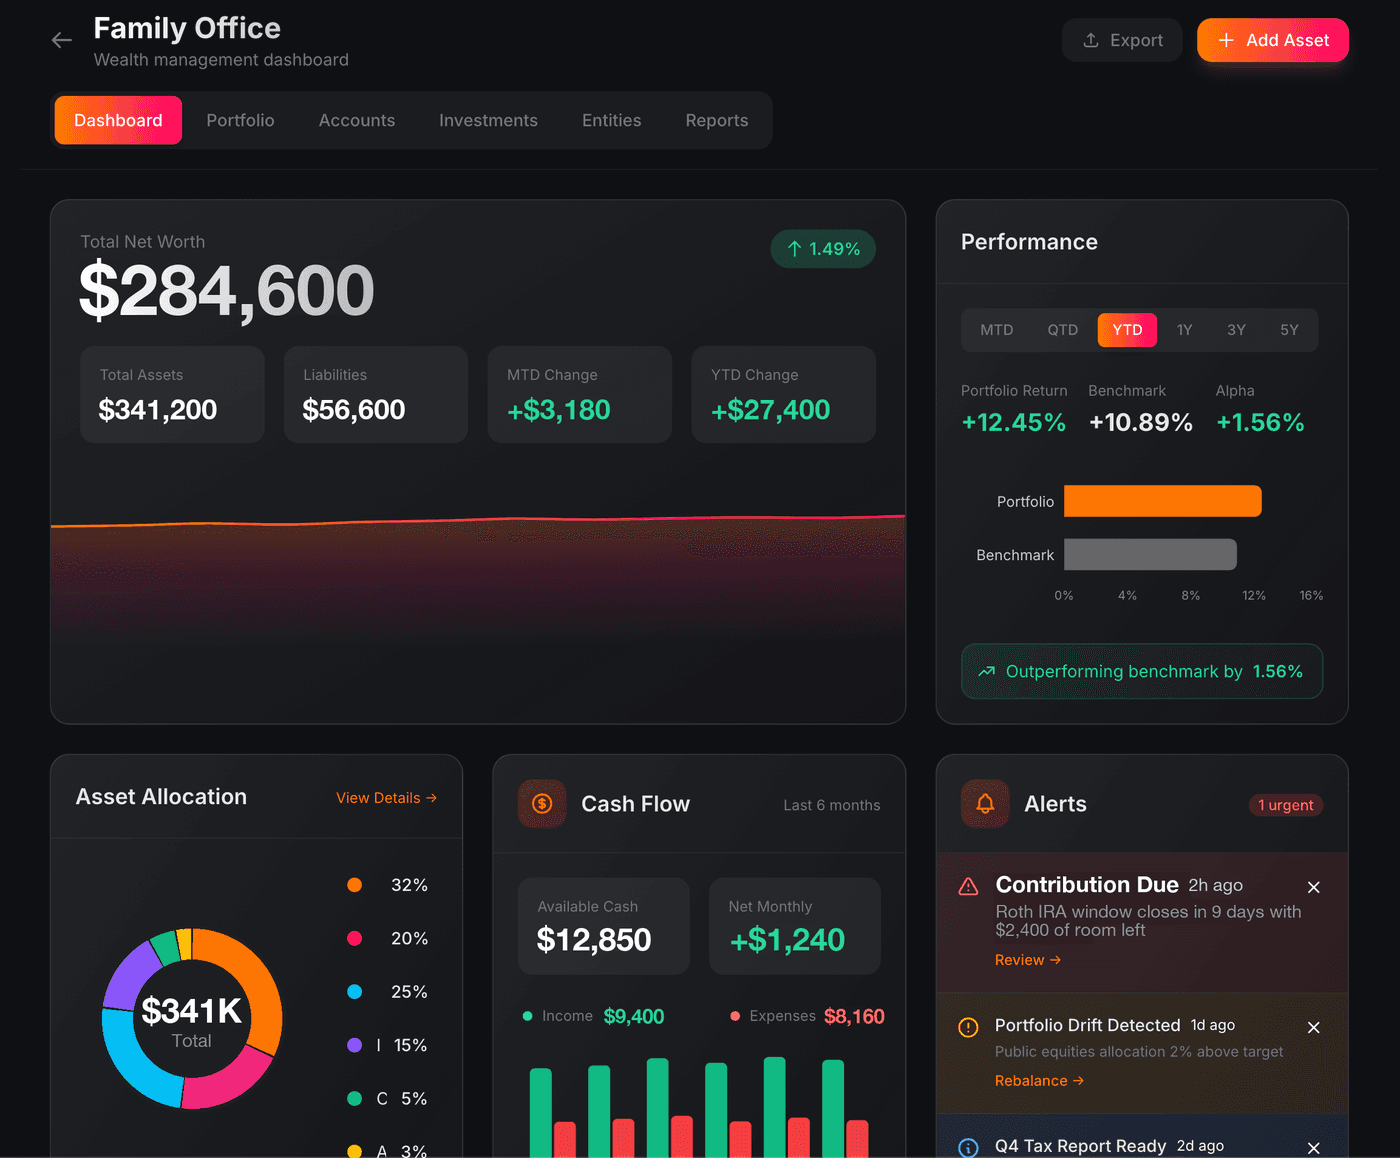
Task: Click the pink 20% legend dot
Action: [354, 938]
